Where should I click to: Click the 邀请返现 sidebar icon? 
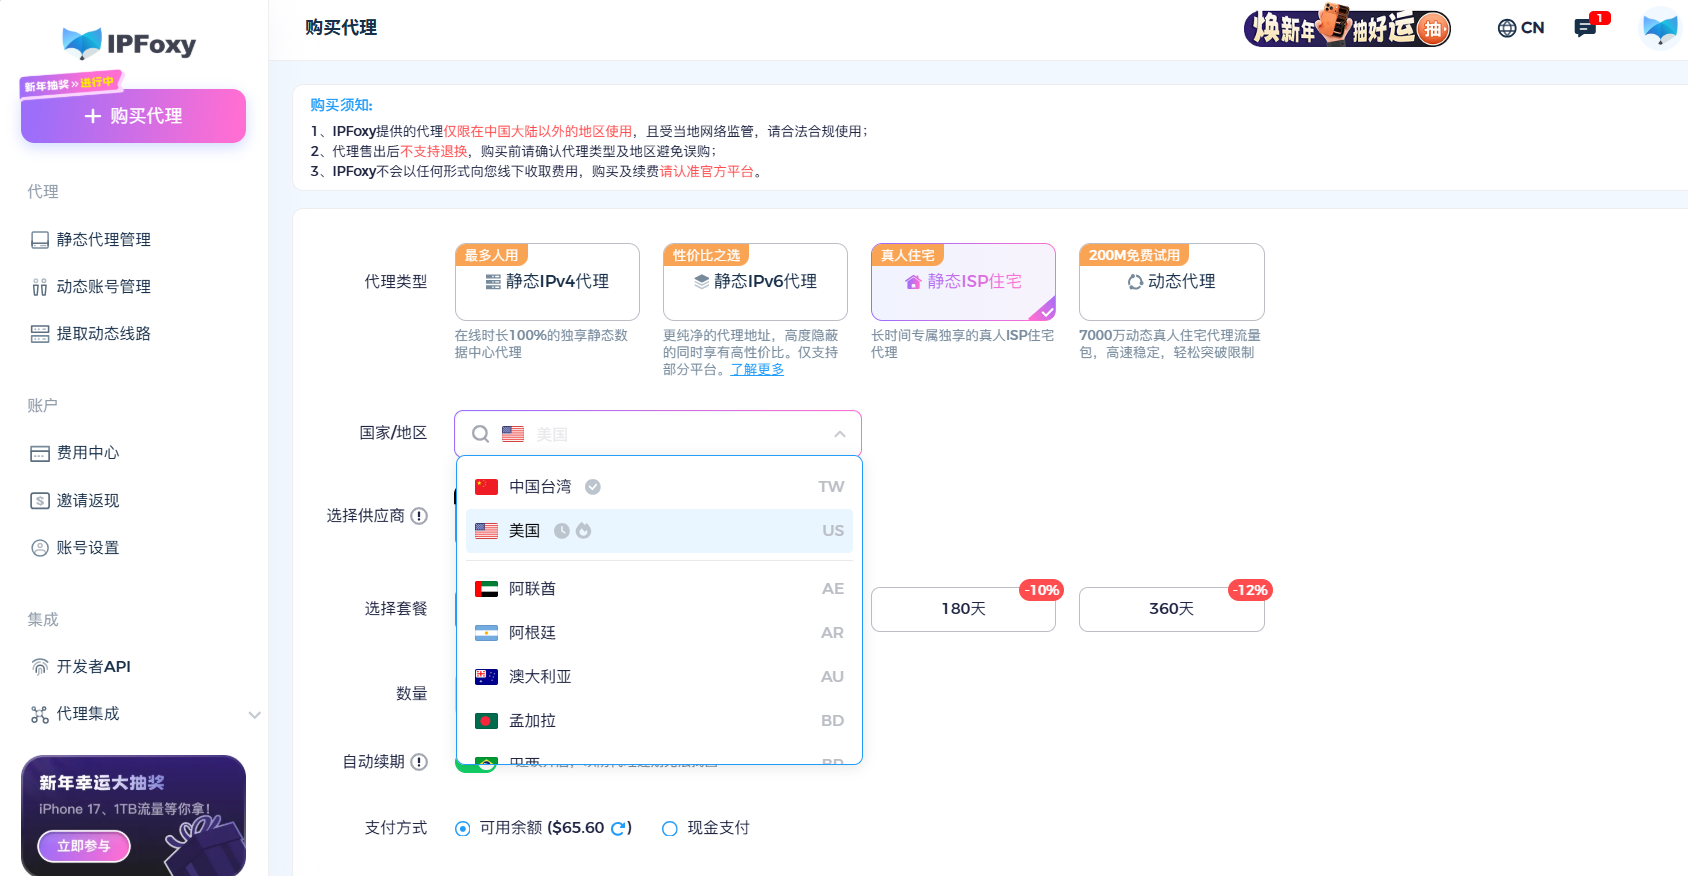40,501
